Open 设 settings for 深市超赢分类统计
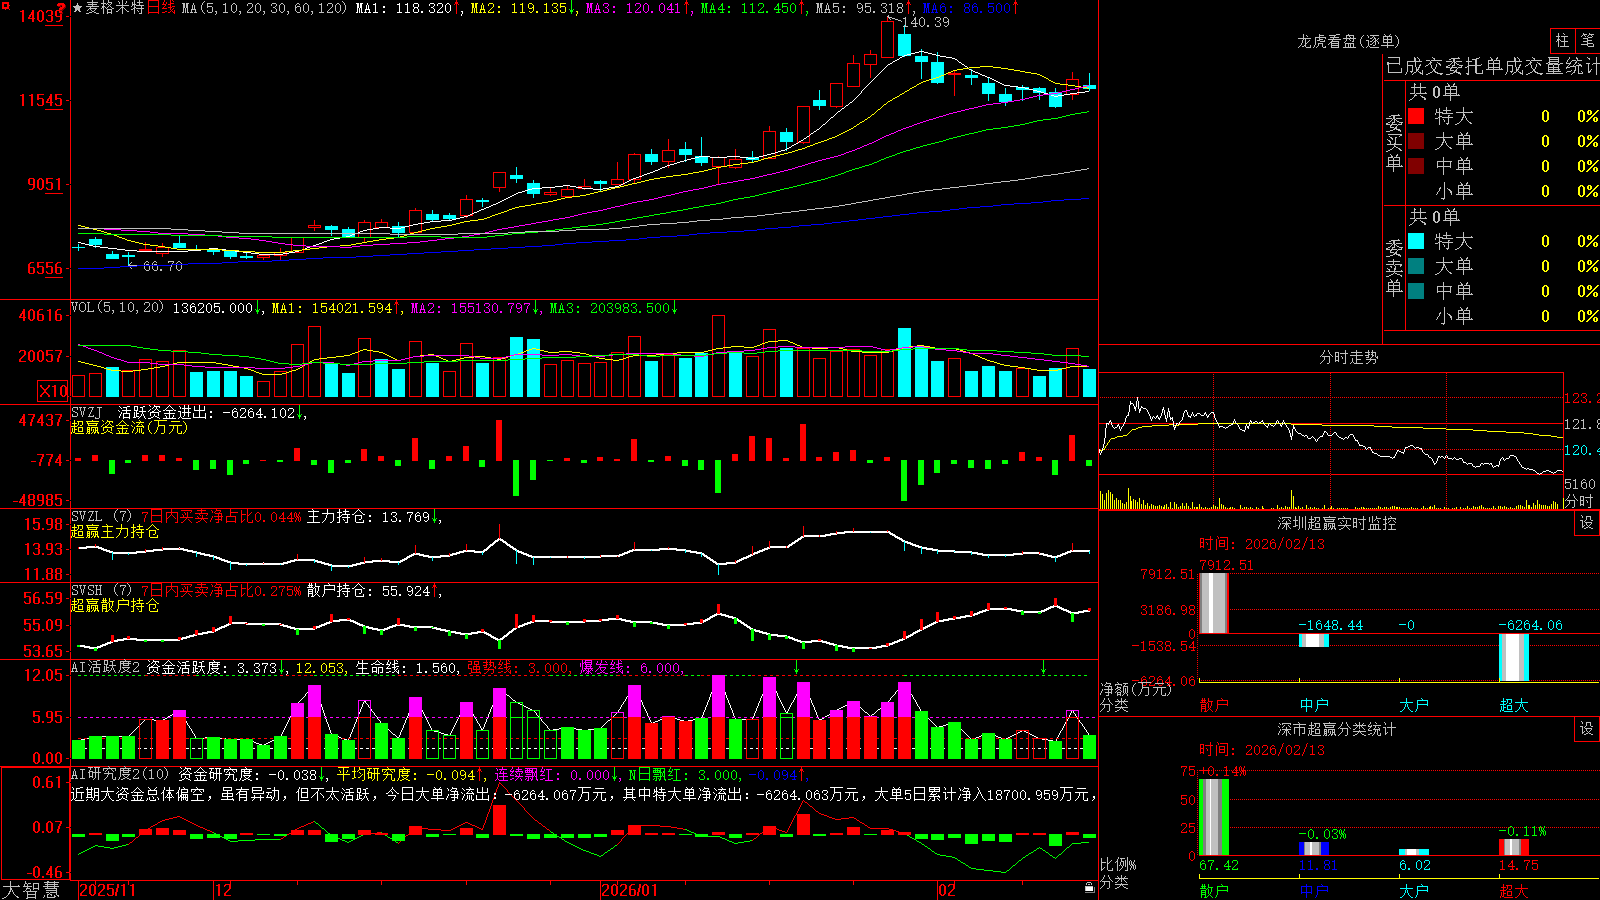The height and width of the screenshot is (900, 1600). click(1587, 729)
